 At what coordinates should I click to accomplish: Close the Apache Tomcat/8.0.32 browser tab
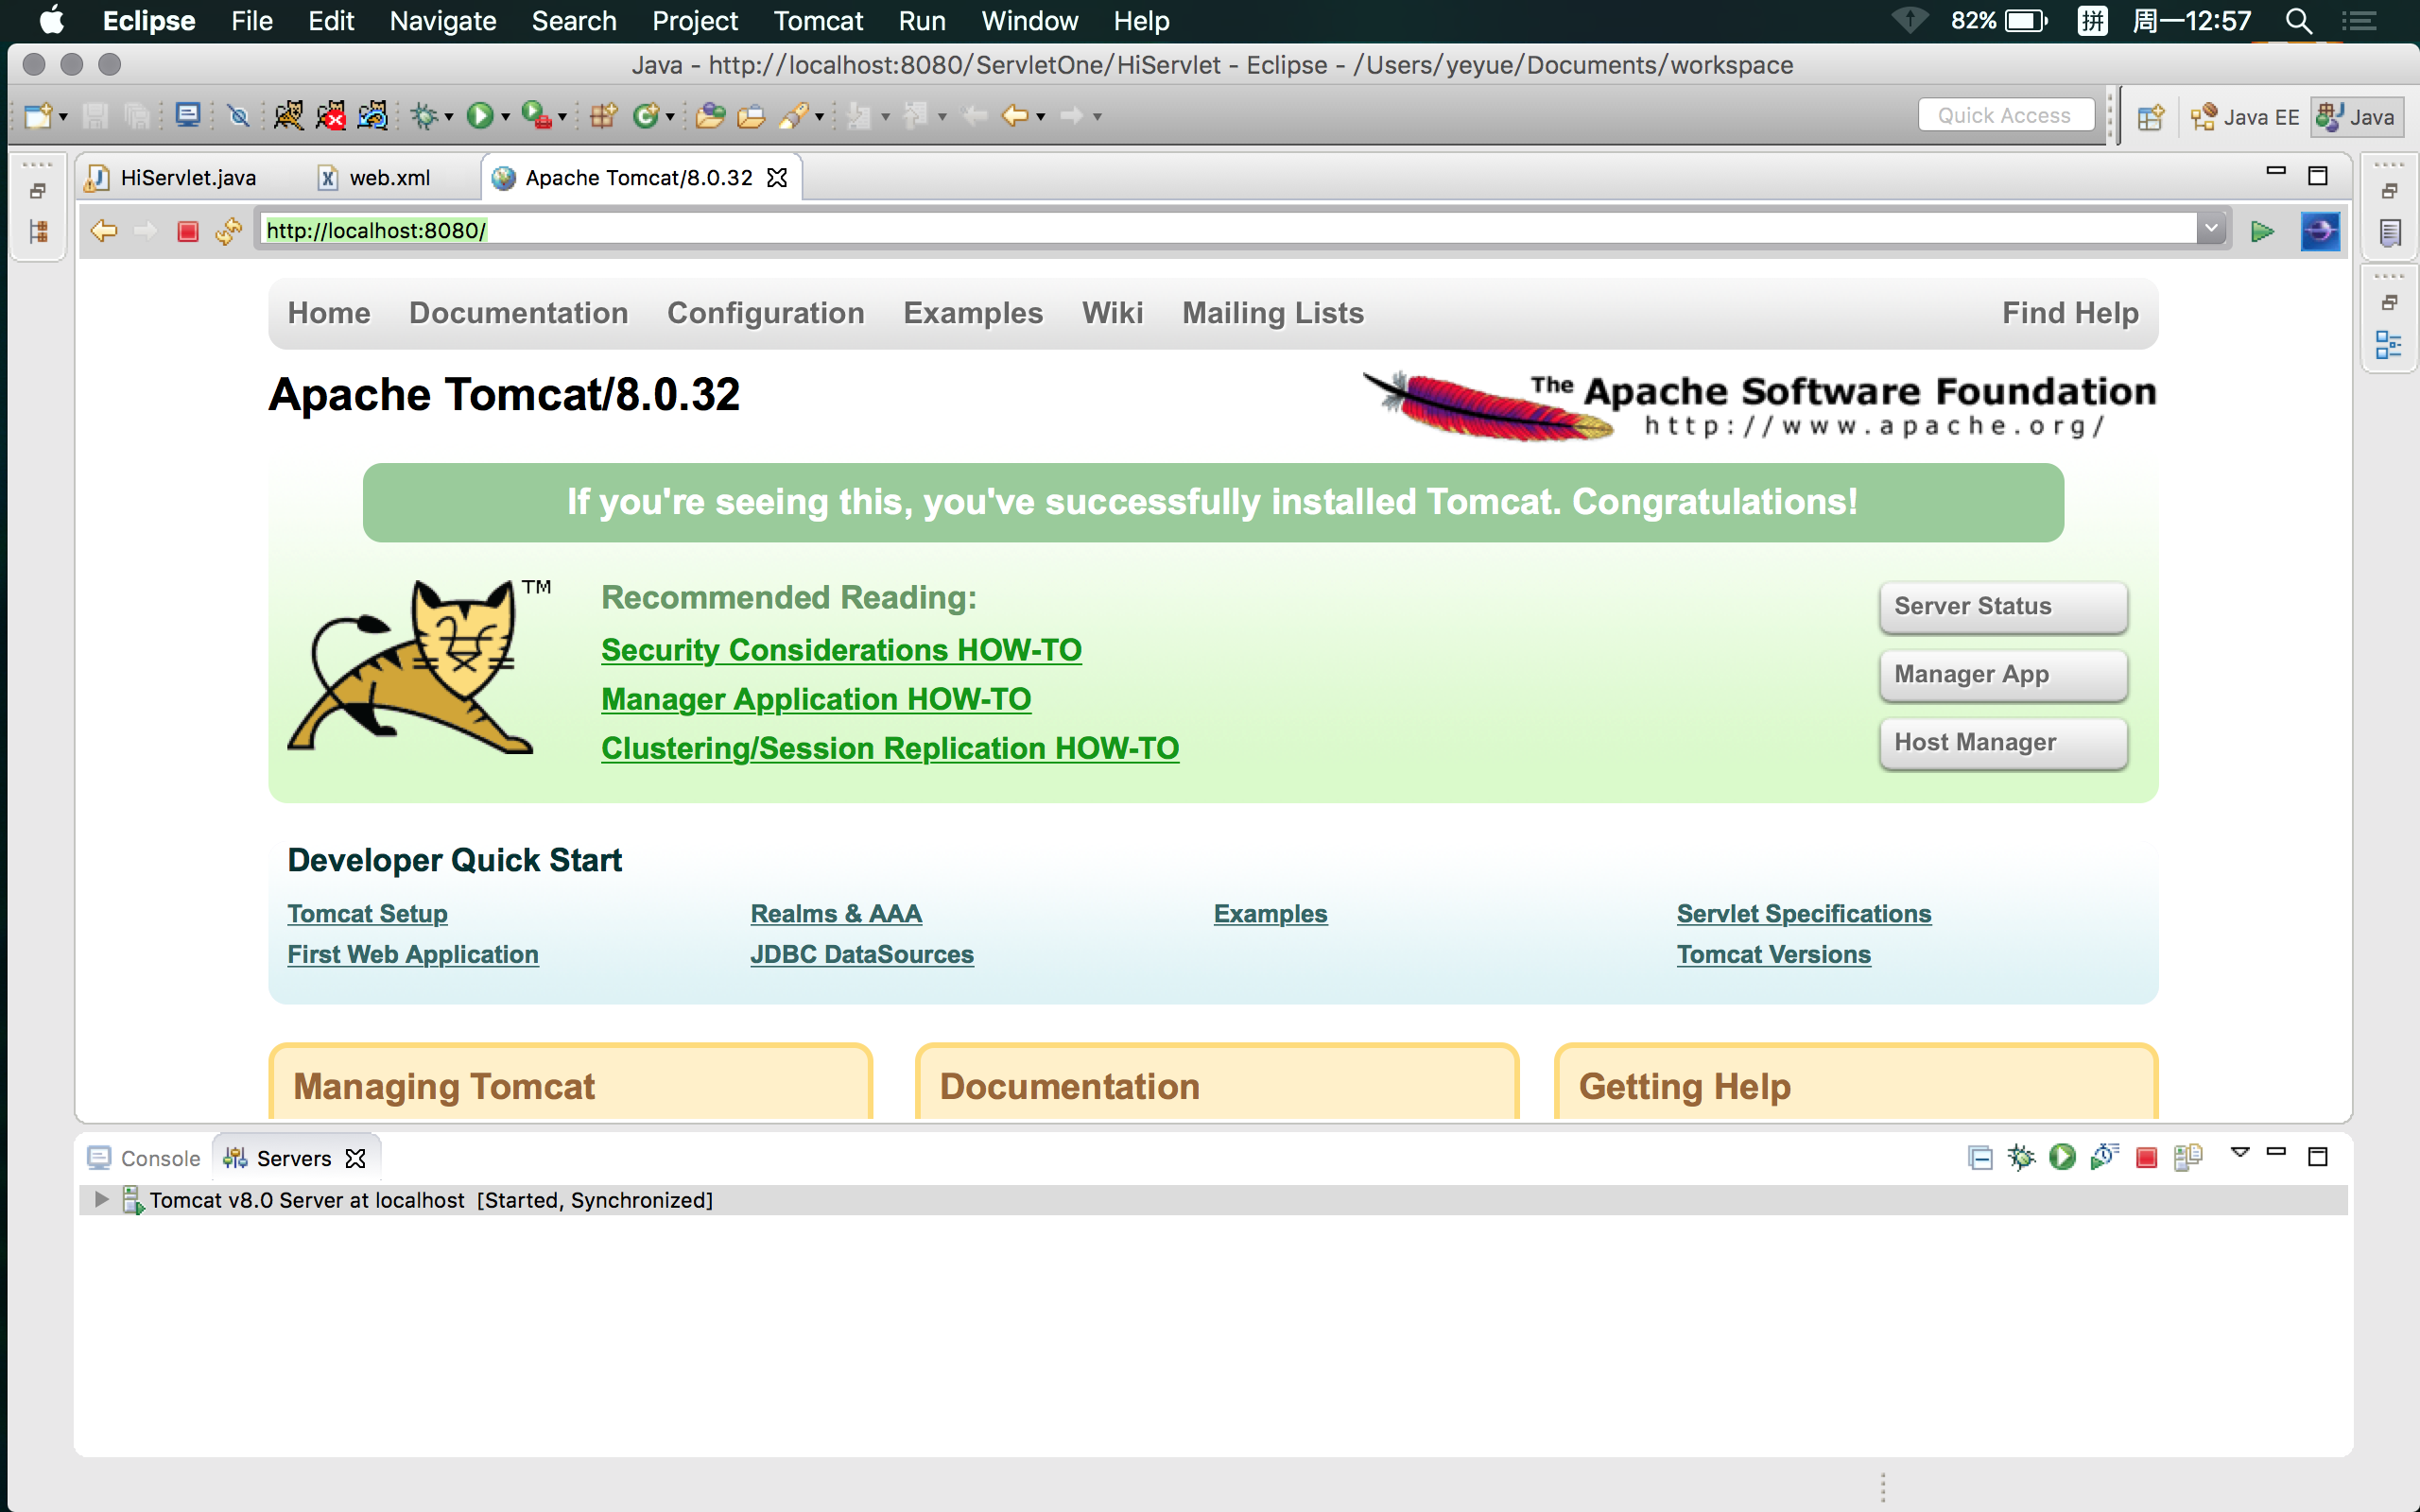(x=777, y=177)
